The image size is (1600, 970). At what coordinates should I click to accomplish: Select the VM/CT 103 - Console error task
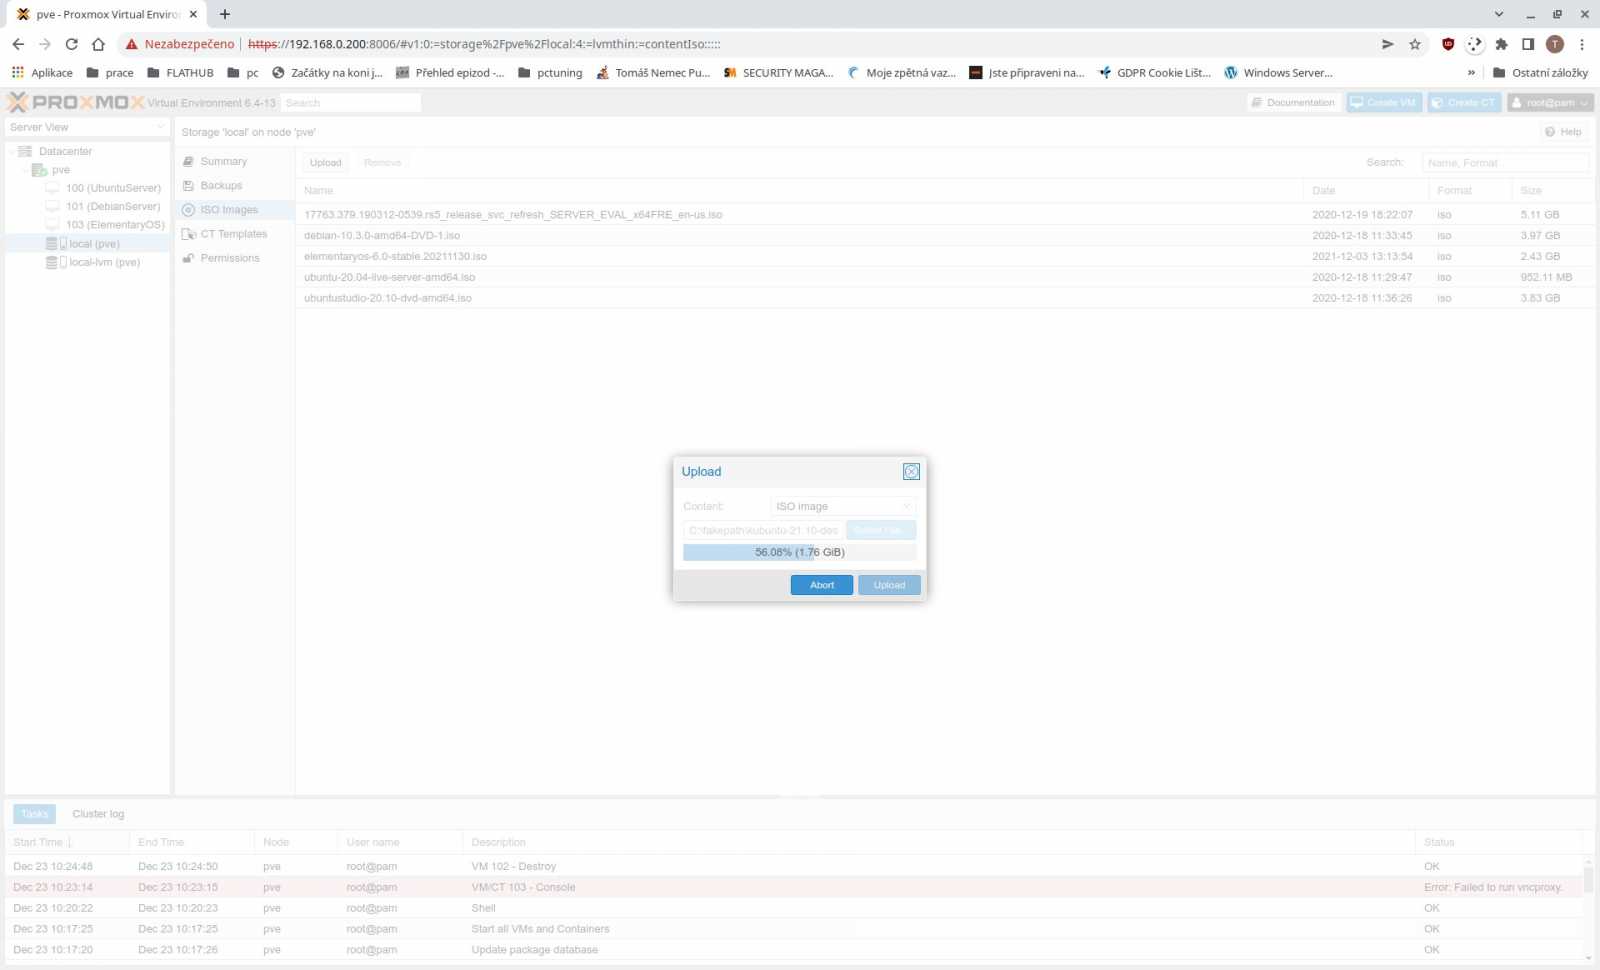tap(795, 887)
